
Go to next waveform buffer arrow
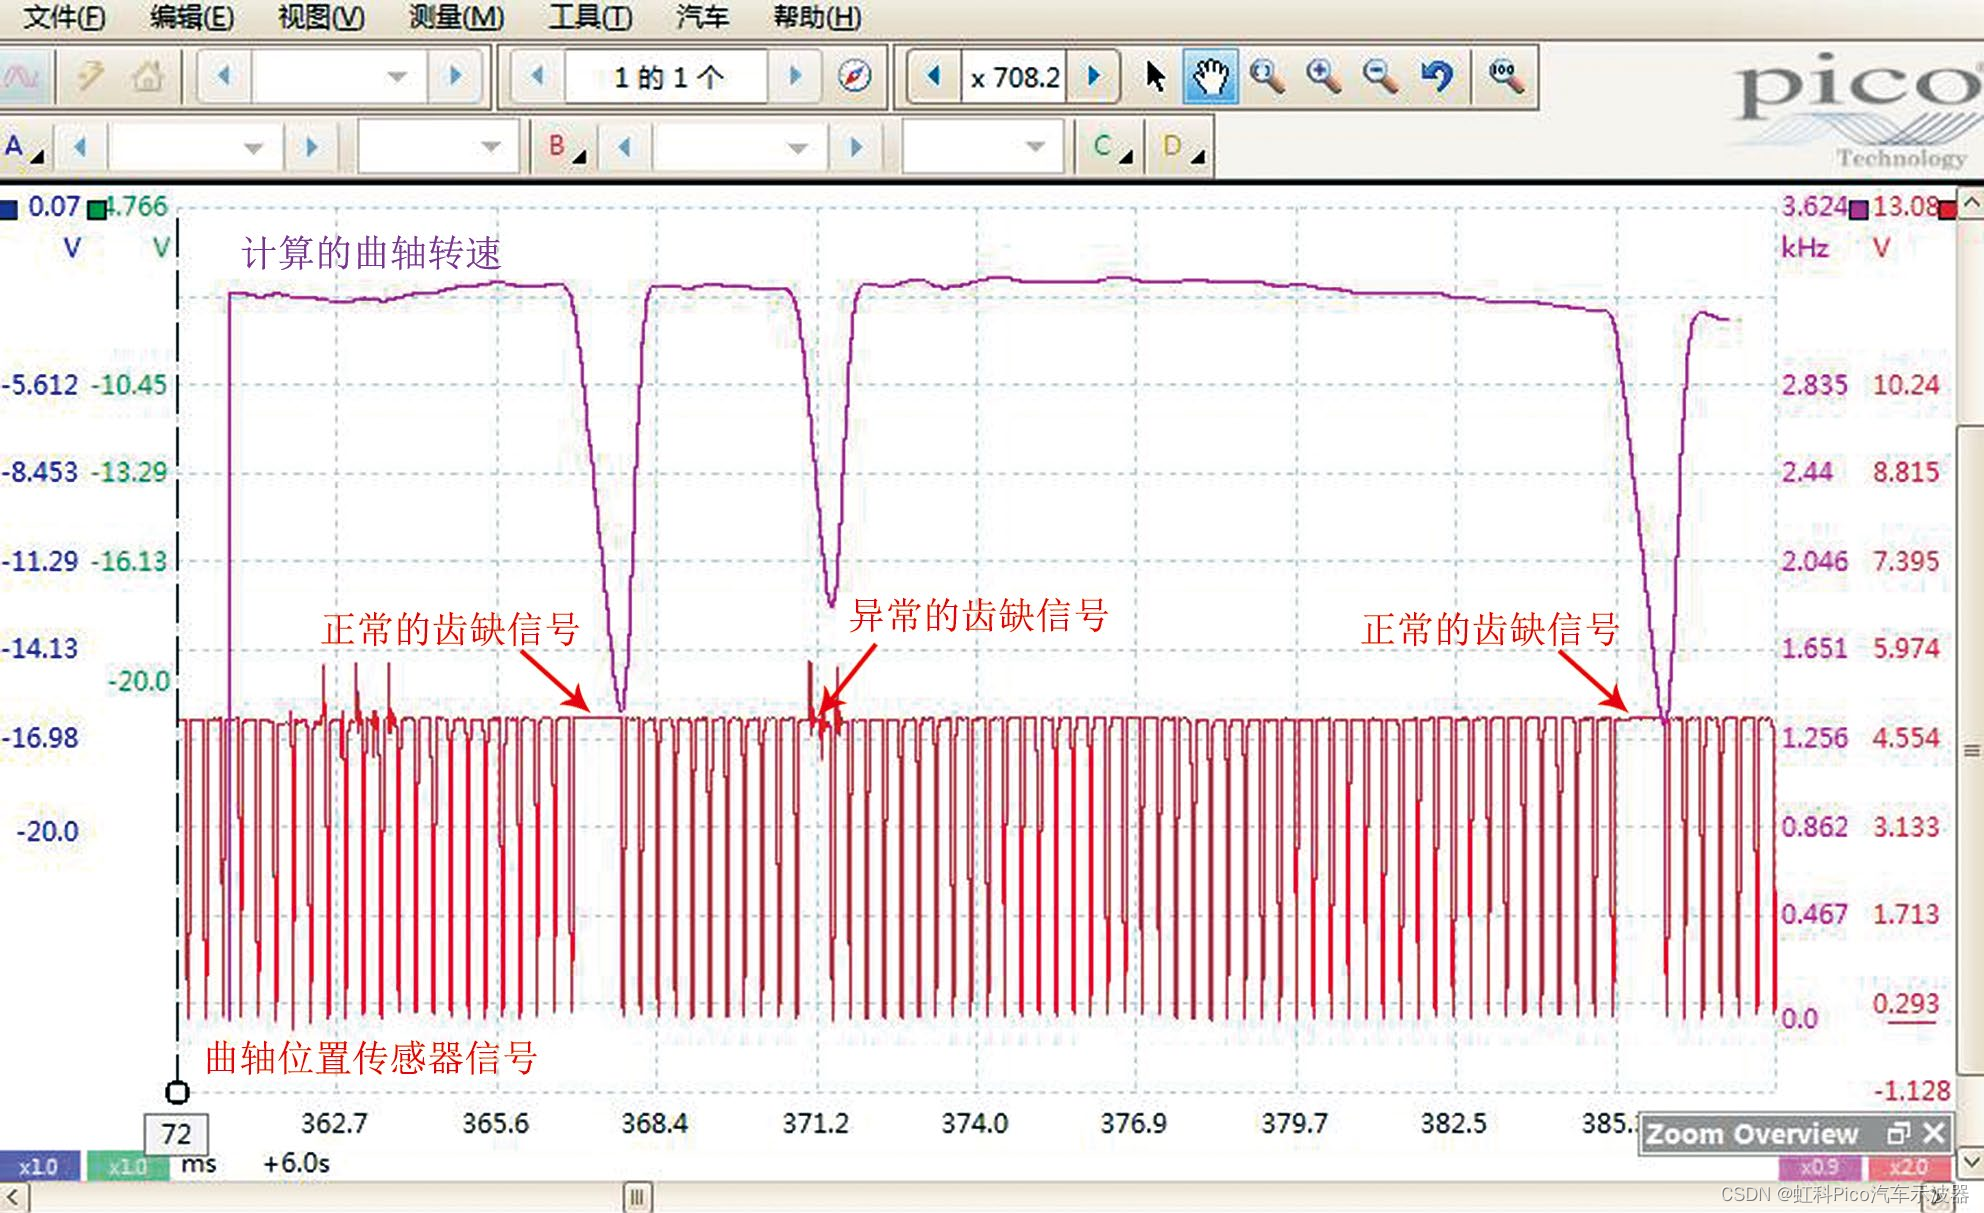tap(795, 76)
